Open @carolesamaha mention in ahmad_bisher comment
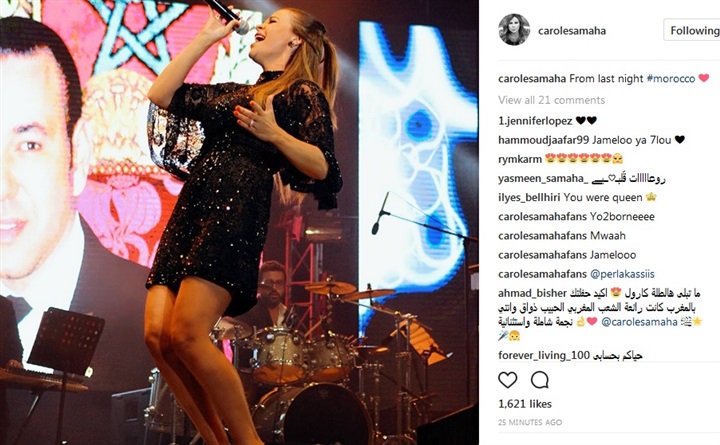 click(x=639, y=322)
